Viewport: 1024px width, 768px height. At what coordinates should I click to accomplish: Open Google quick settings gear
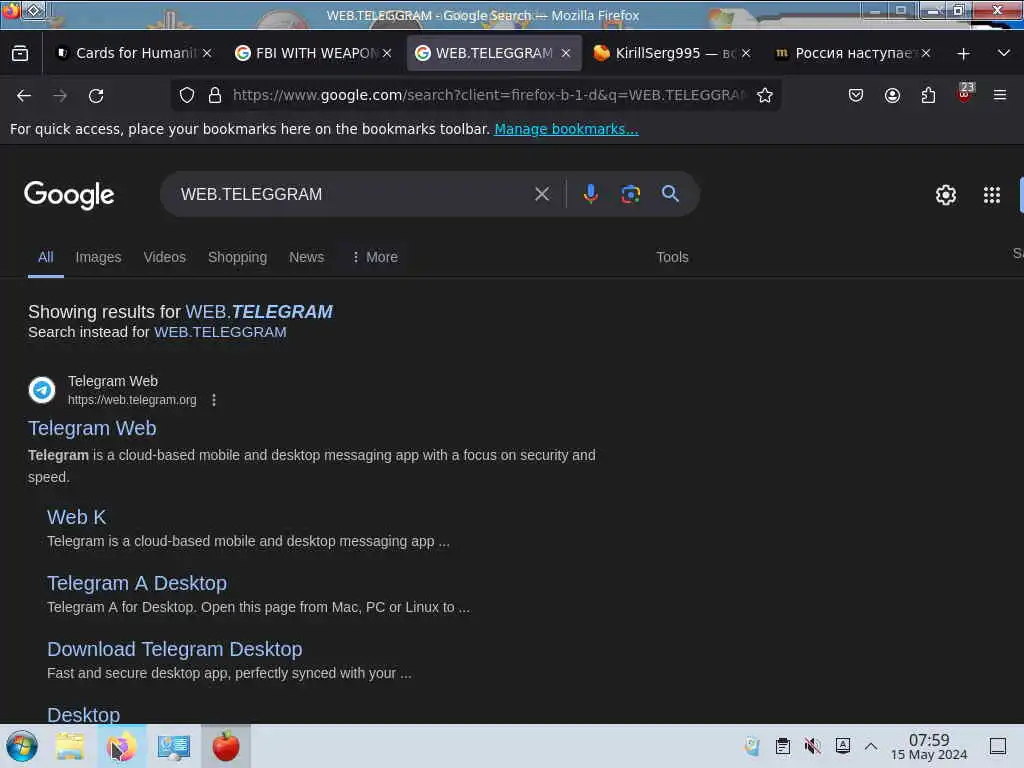[x=946, y=195]
